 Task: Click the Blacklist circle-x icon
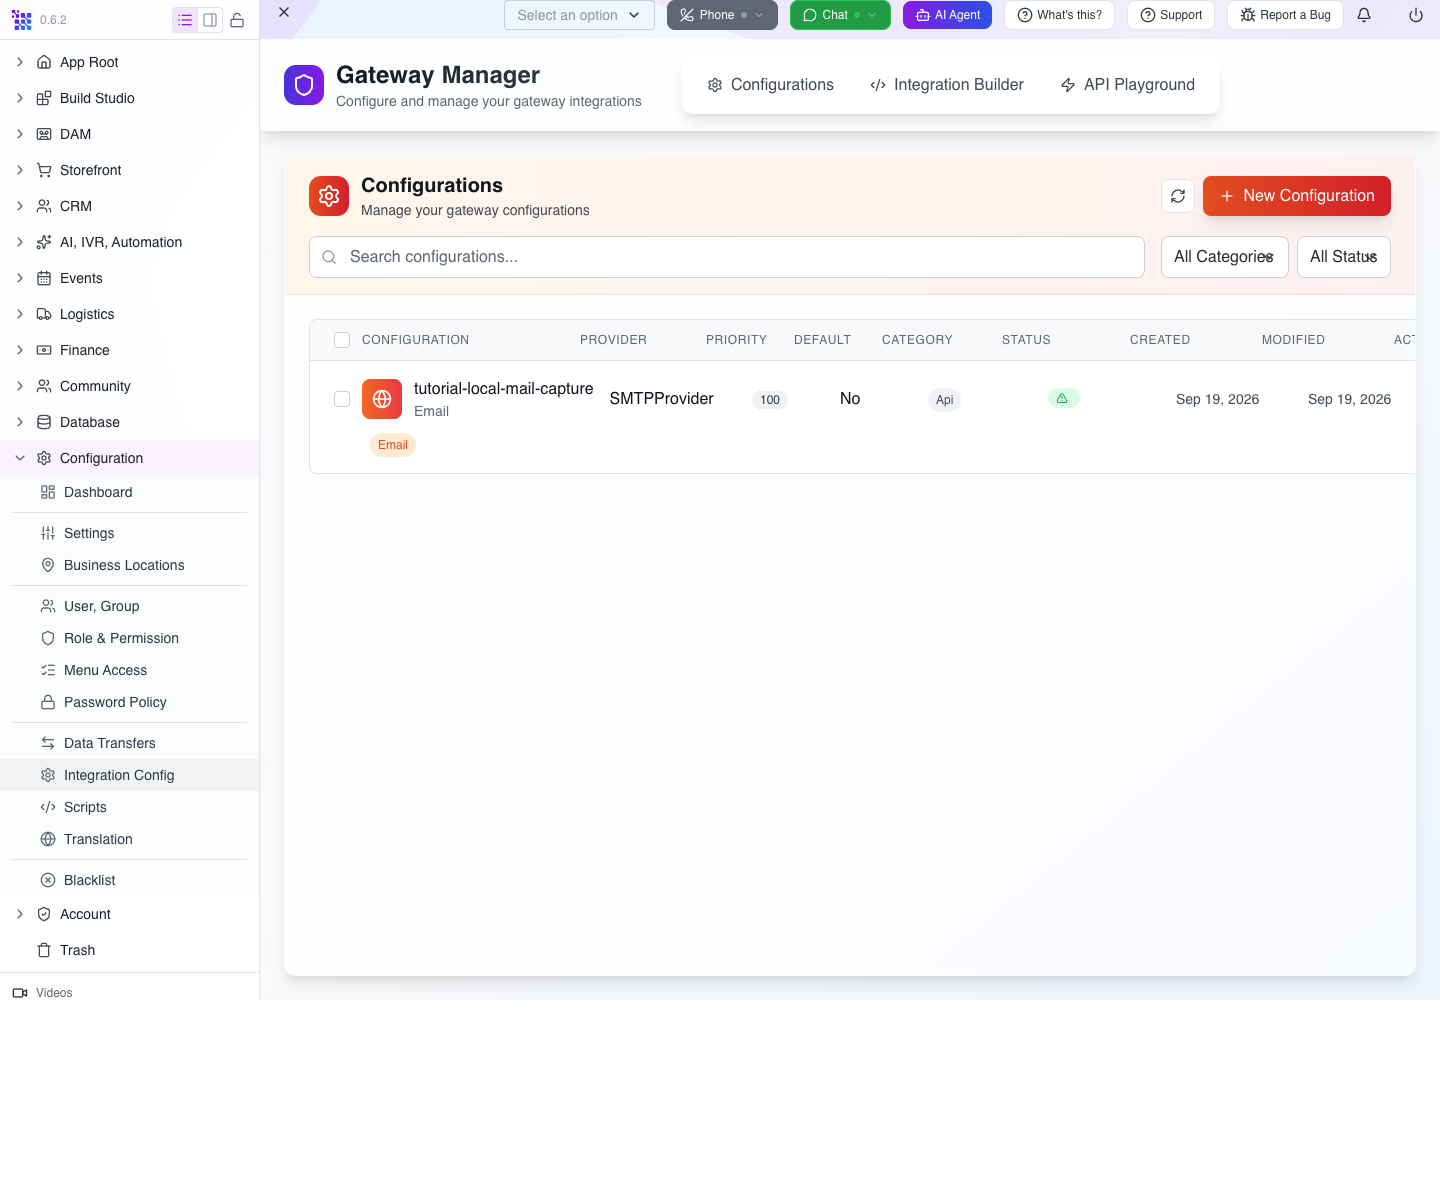coord(48,880)
